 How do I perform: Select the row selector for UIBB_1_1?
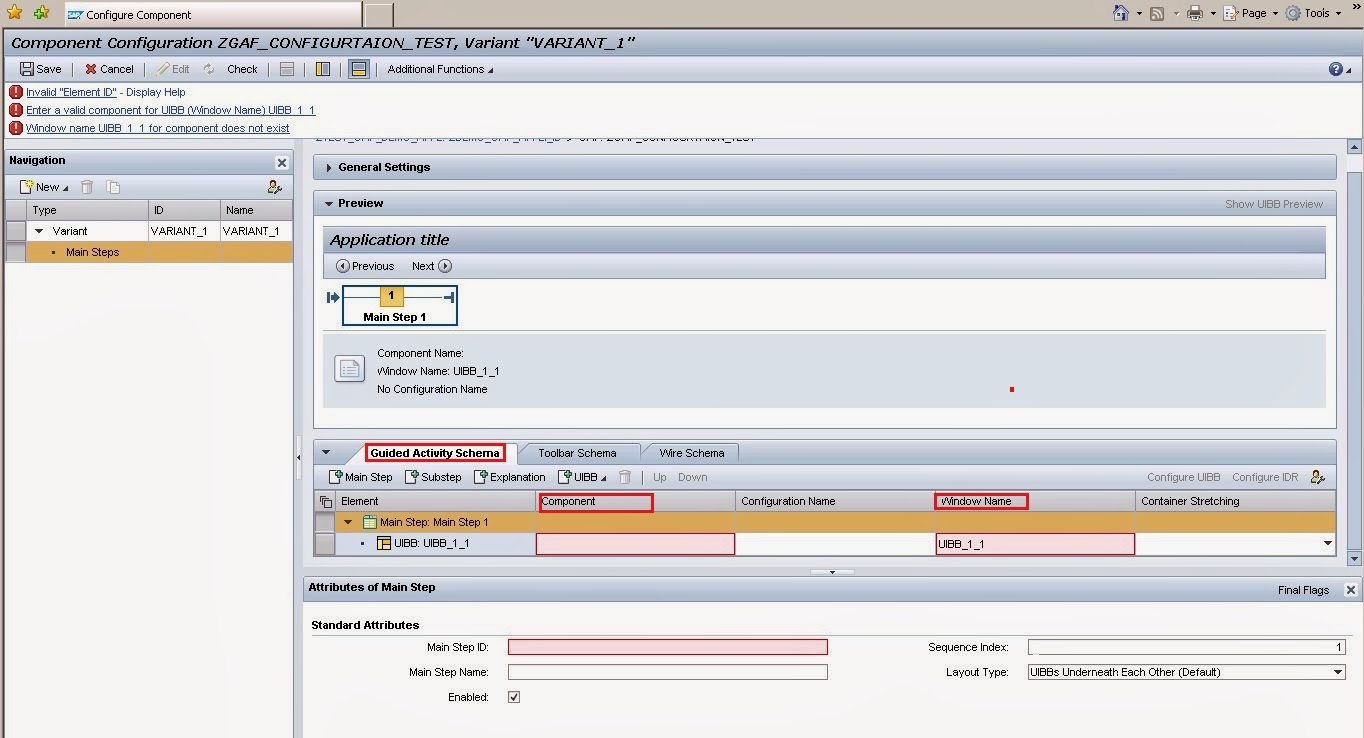point(324,543)
